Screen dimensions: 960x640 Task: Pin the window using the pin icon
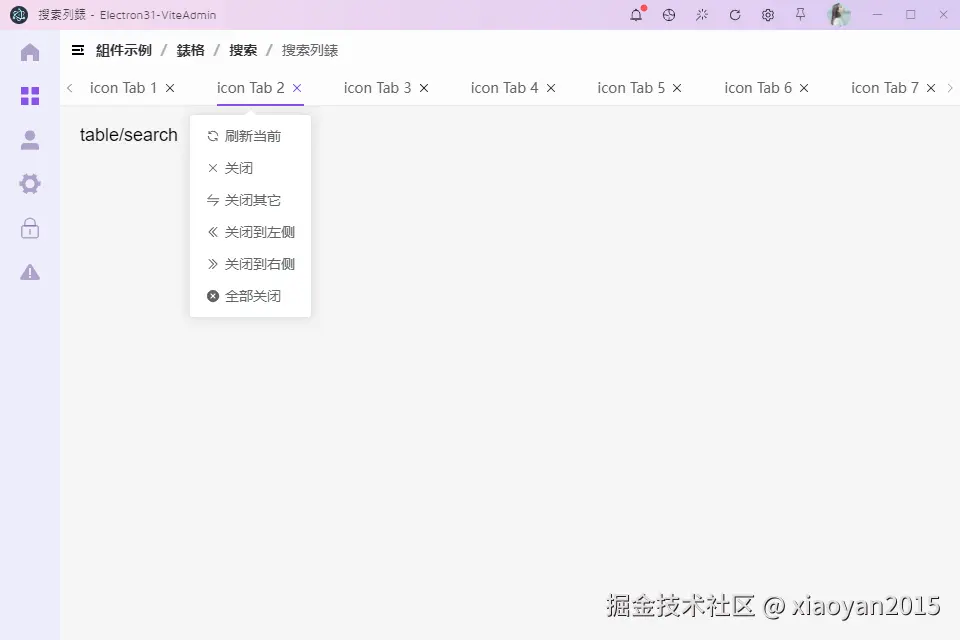[x=799, y=14]
